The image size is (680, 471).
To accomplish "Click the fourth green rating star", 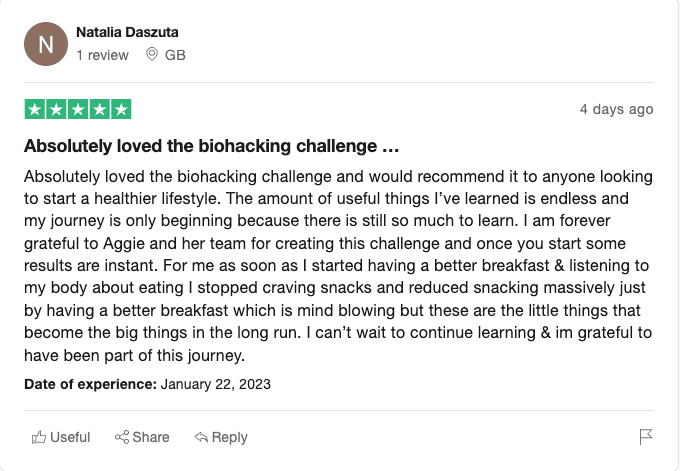I will (x=99, y=109).
